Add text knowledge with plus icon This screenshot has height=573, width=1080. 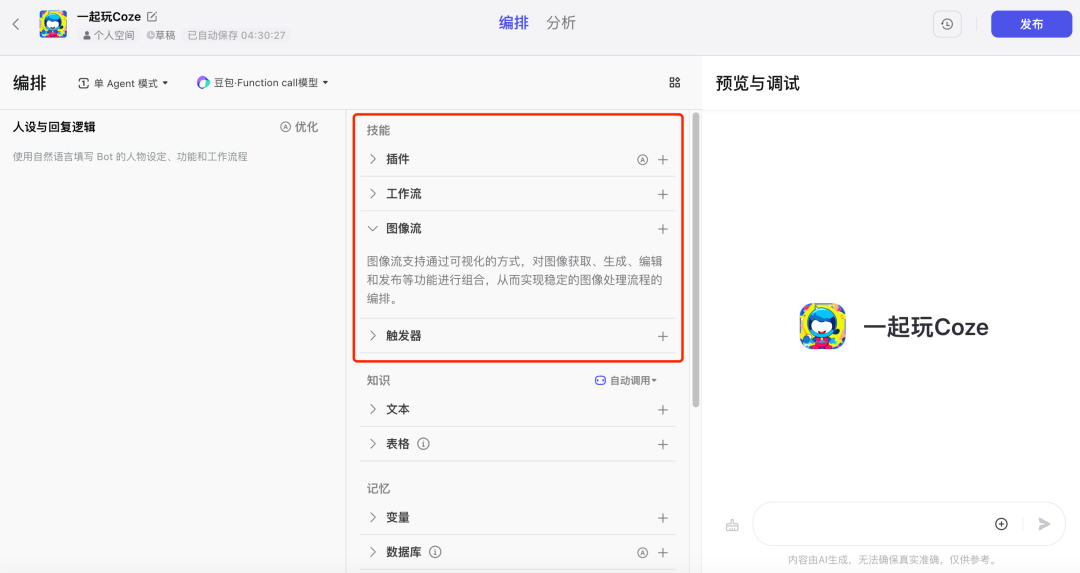point(663,410)
